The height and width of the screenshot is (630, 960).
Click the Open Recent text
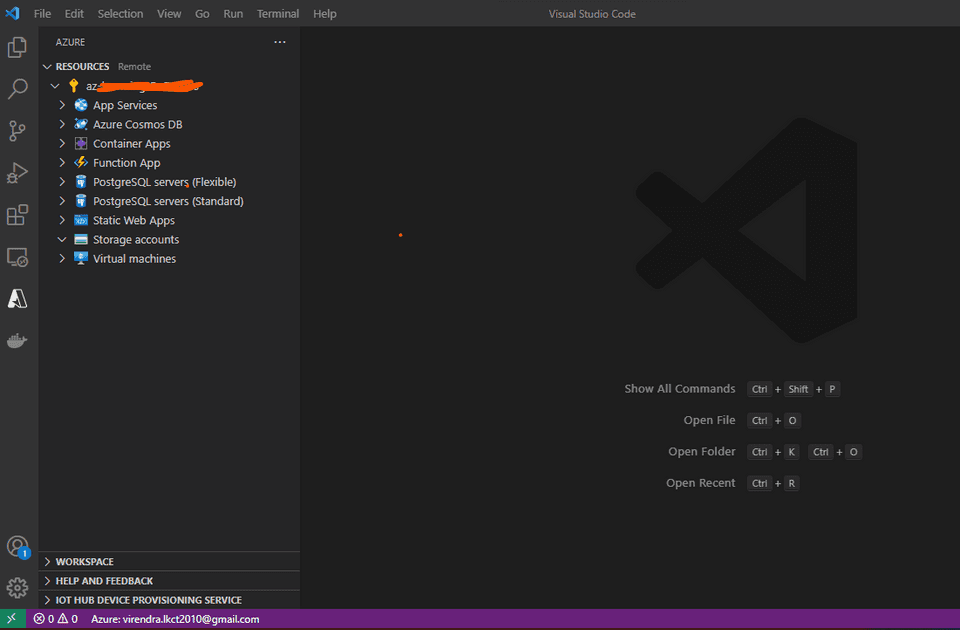pos(700,482)
